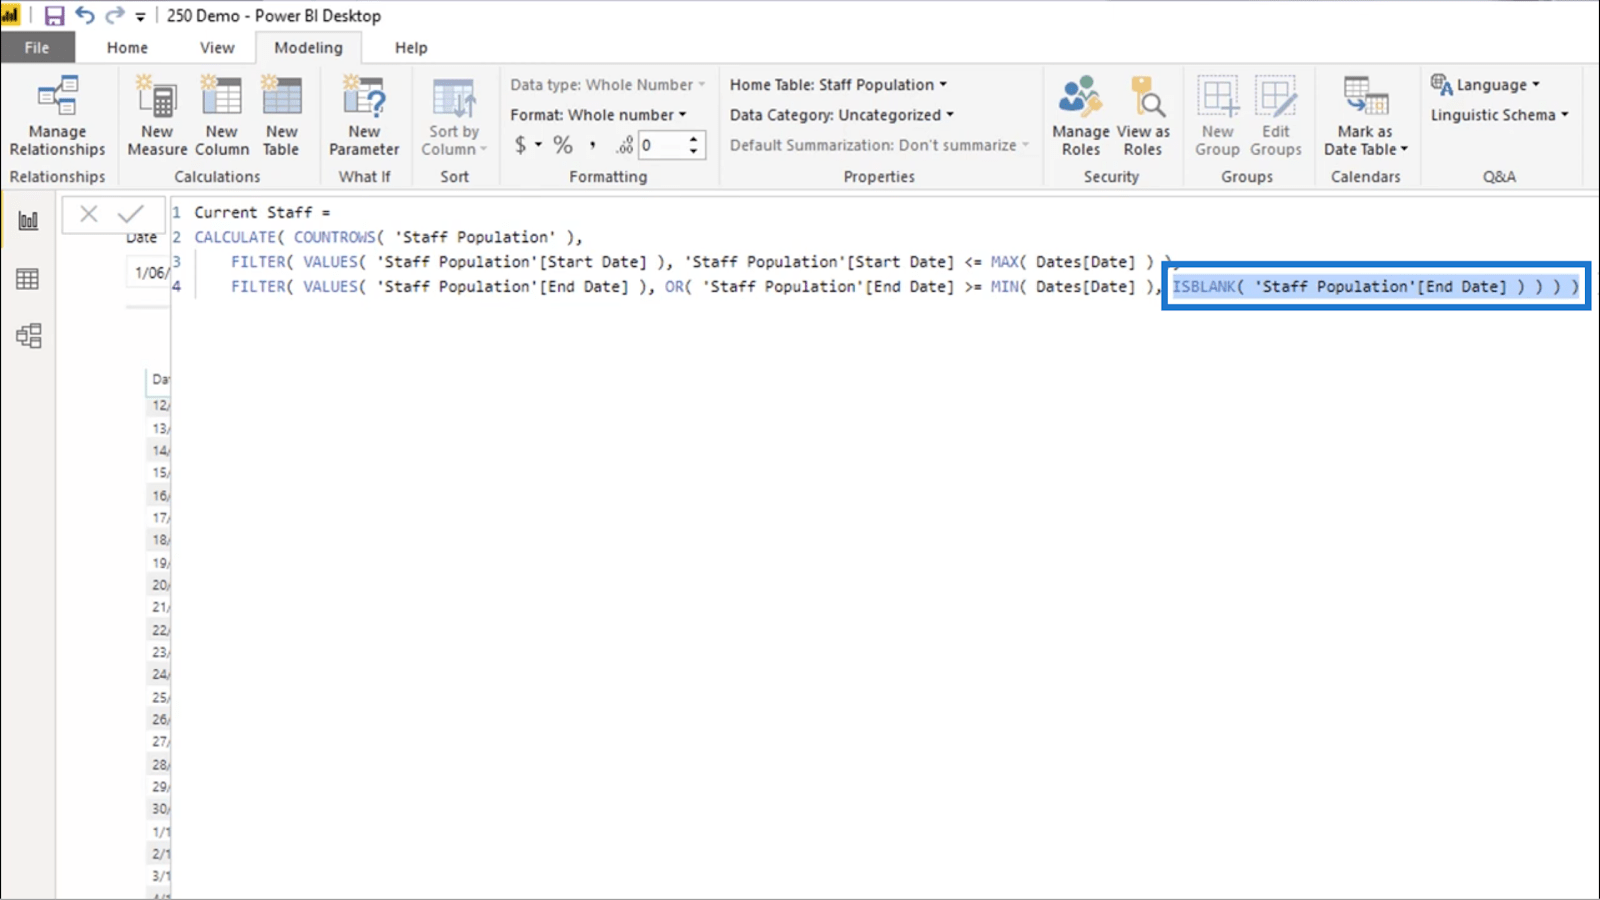Expand Data Category Uncategorized dropdown
This screenshot has width=1600, height=900.
[x=841, y=115]
